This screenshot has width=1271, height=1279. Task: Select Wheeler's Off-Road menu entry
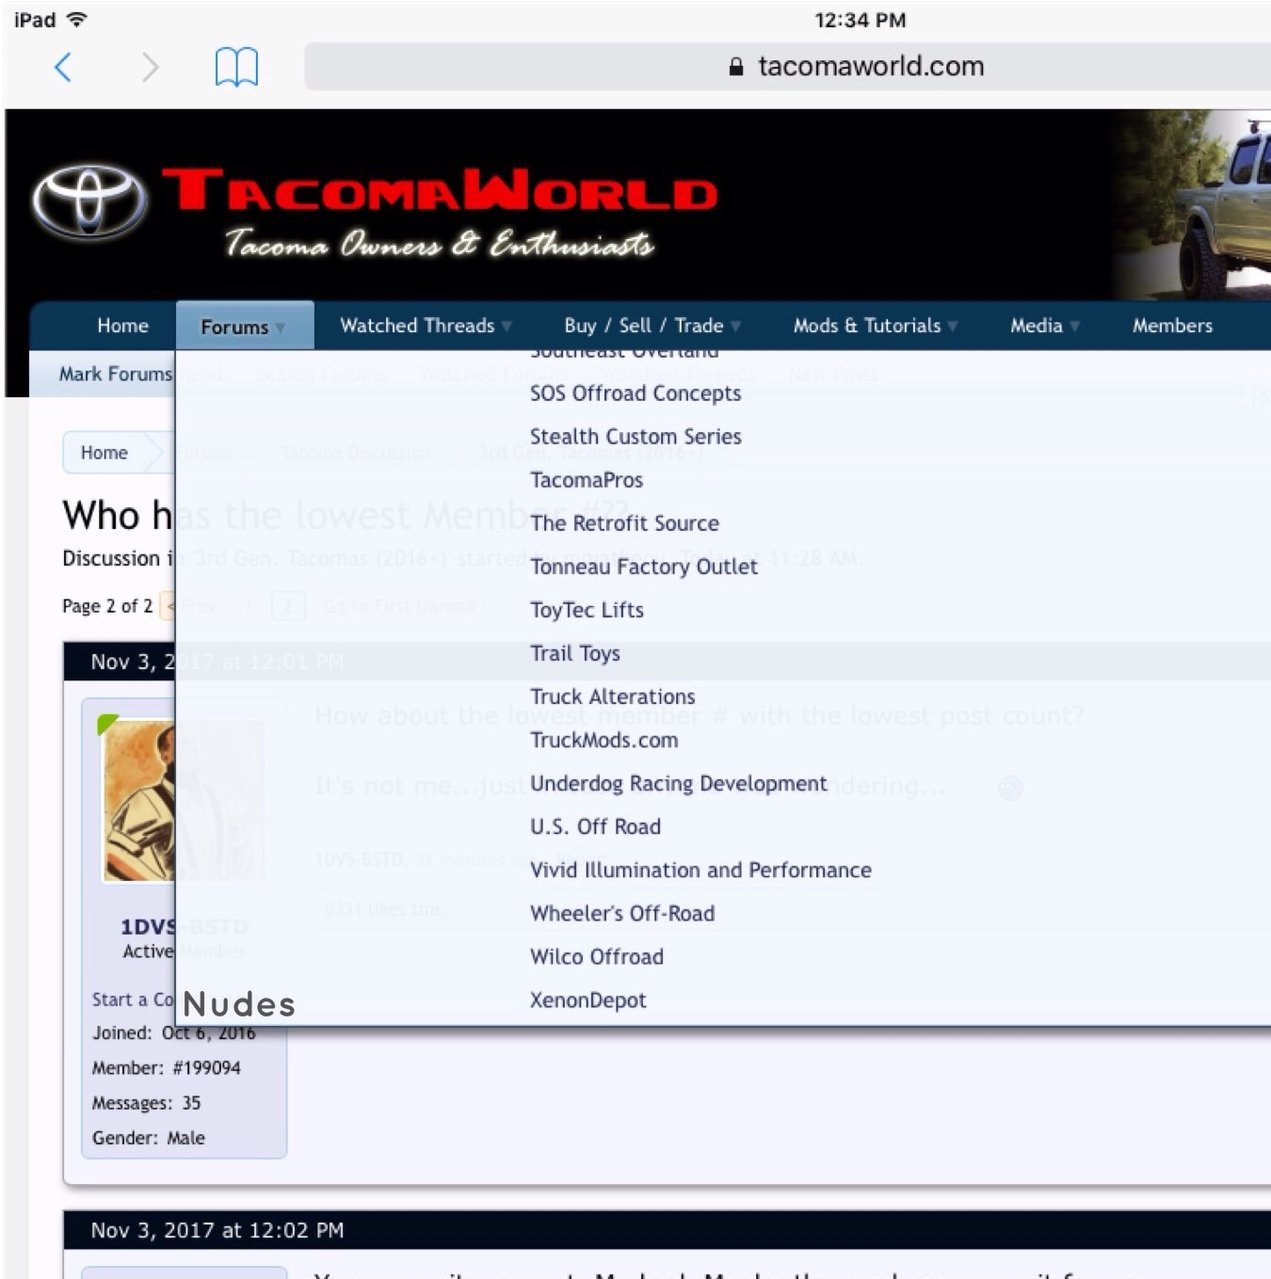[x=622, y=914]
